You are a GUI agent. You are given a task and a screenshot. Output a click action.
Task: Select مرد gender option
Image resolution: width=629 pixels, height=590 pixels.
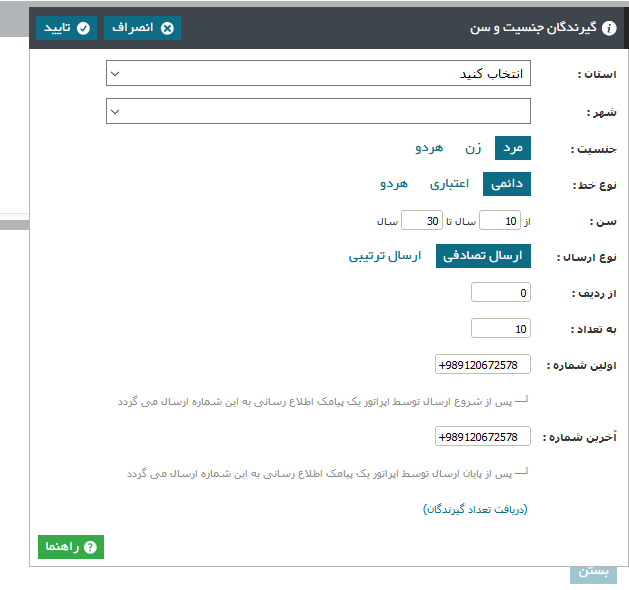coord(513,148)
